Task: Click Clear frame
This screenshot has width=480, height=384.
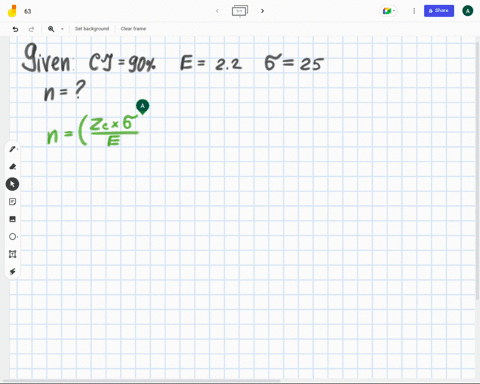Action: click(x=133, y=29)
